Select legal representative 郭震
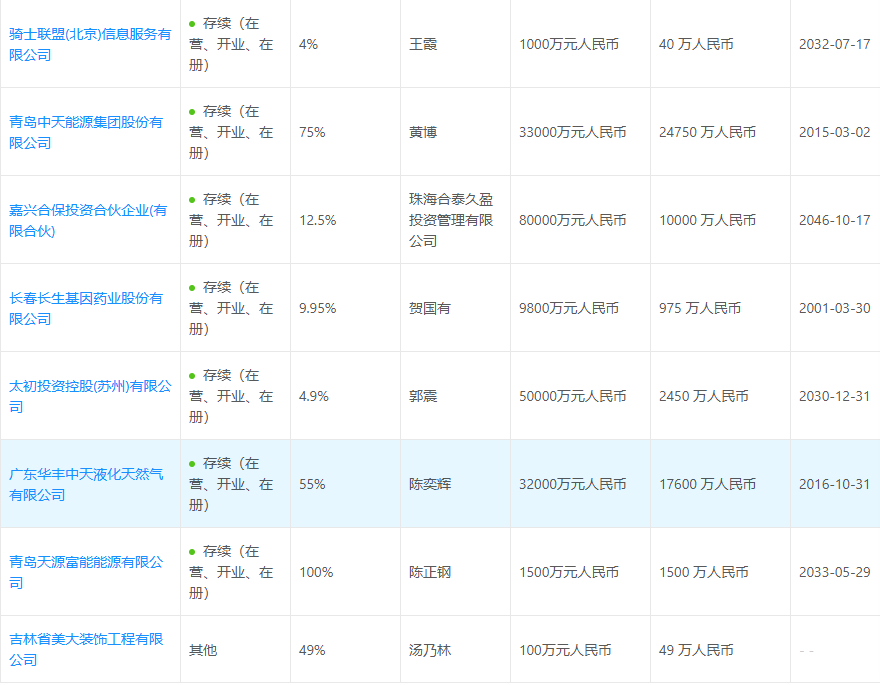880x685 pixels. 423,397
